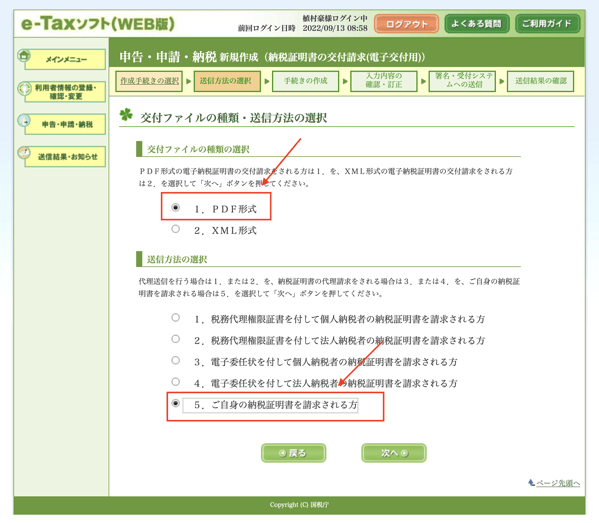The height and width of the screenshot is (523, 599).
Task: Click the 次へ button
Action: 394,453
